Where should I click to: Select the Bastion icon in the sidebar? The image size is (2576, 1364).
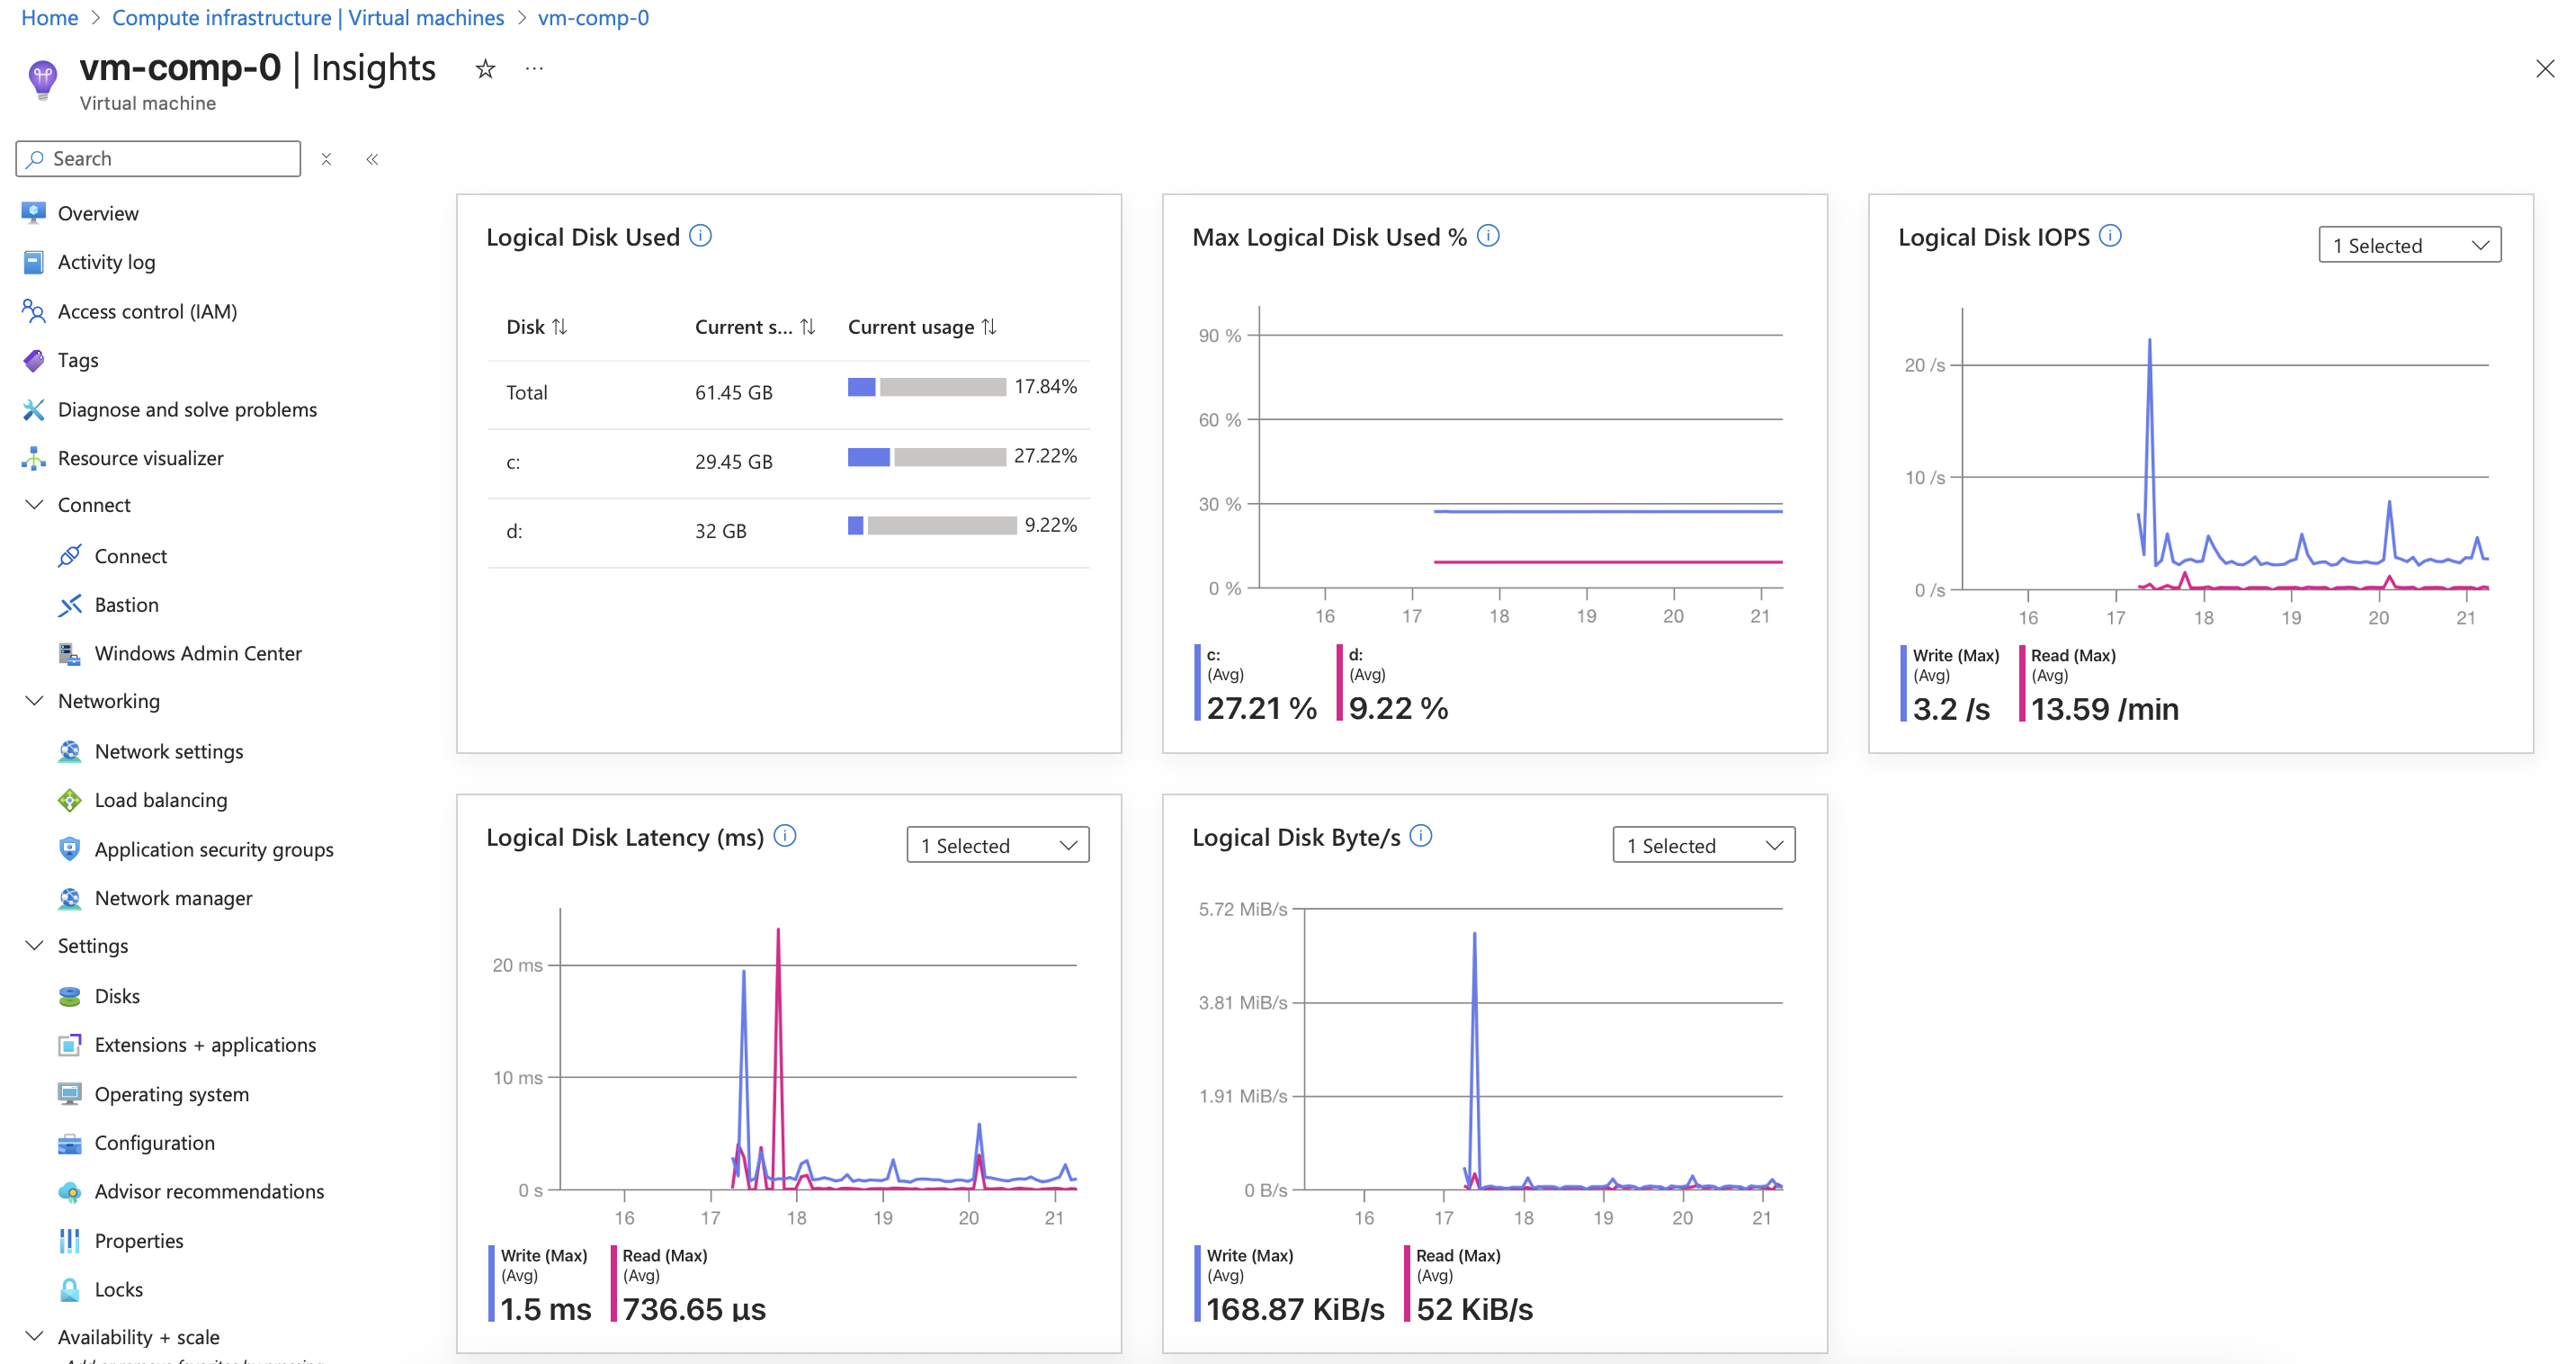coord(70,604)
